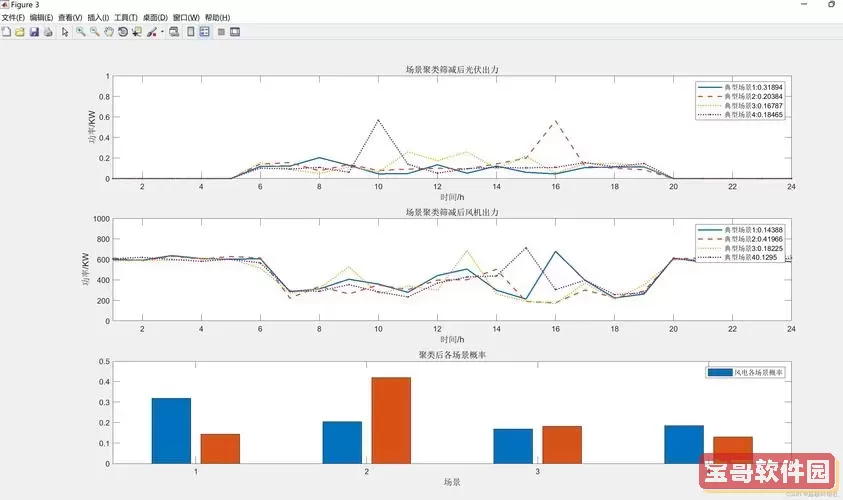
Task: Select the Zoom In magnifier tool
Action: click(81, 32)
